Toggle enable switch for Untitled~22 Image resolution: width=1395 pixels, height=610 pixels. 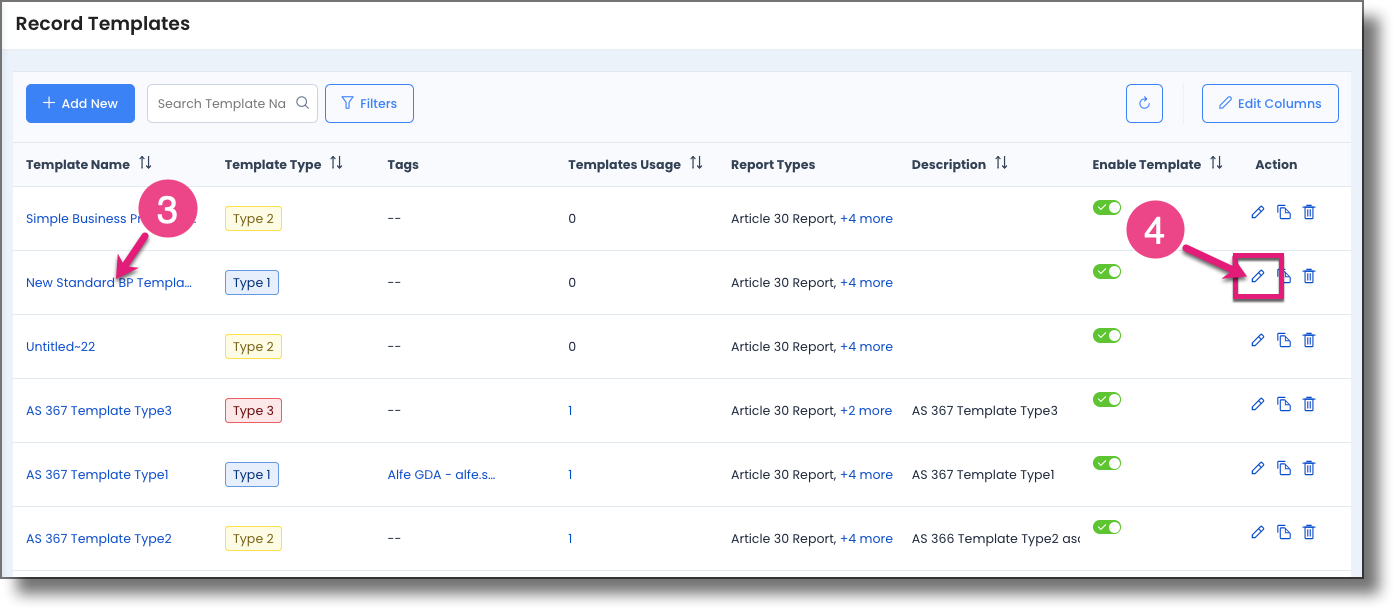point(1107,335)
